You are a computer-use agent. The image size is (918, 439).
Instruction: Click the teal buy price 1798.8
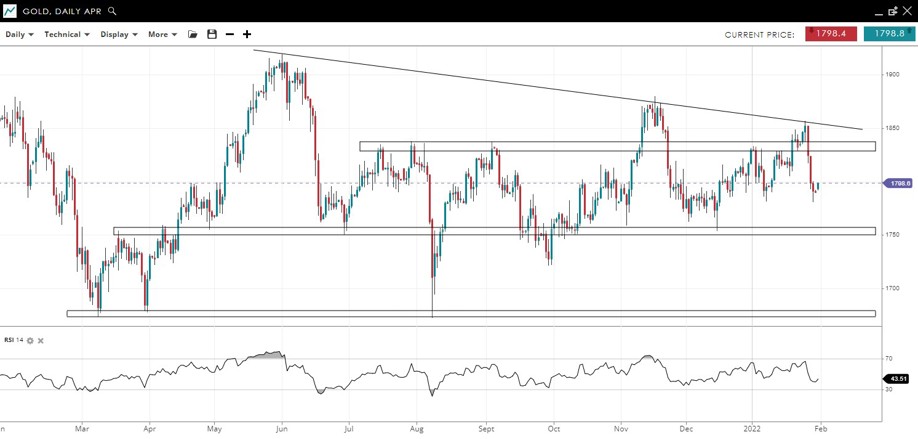point(889,34)
